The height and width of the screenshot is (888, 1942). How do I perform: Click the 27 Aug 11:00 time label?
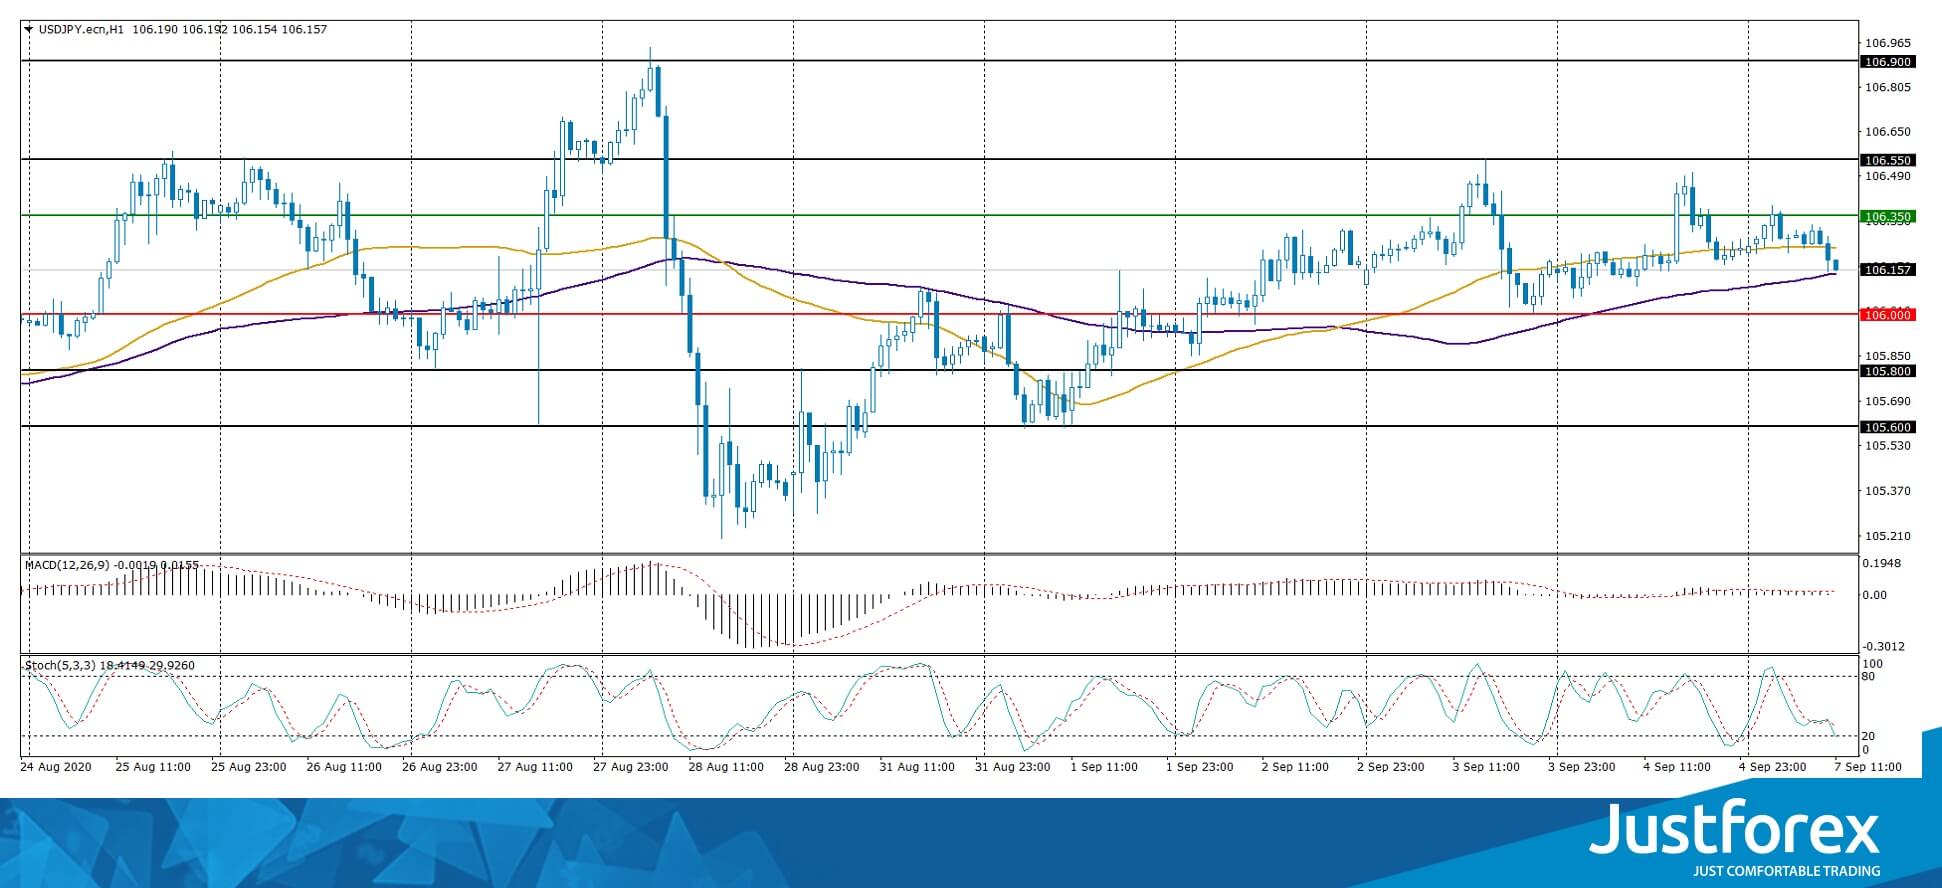pyautogui.click(x=535, y=767)
